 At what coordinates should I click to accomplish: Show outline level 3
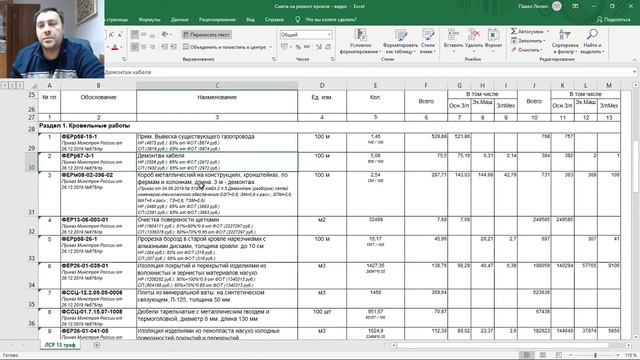(x=20, y=85)
